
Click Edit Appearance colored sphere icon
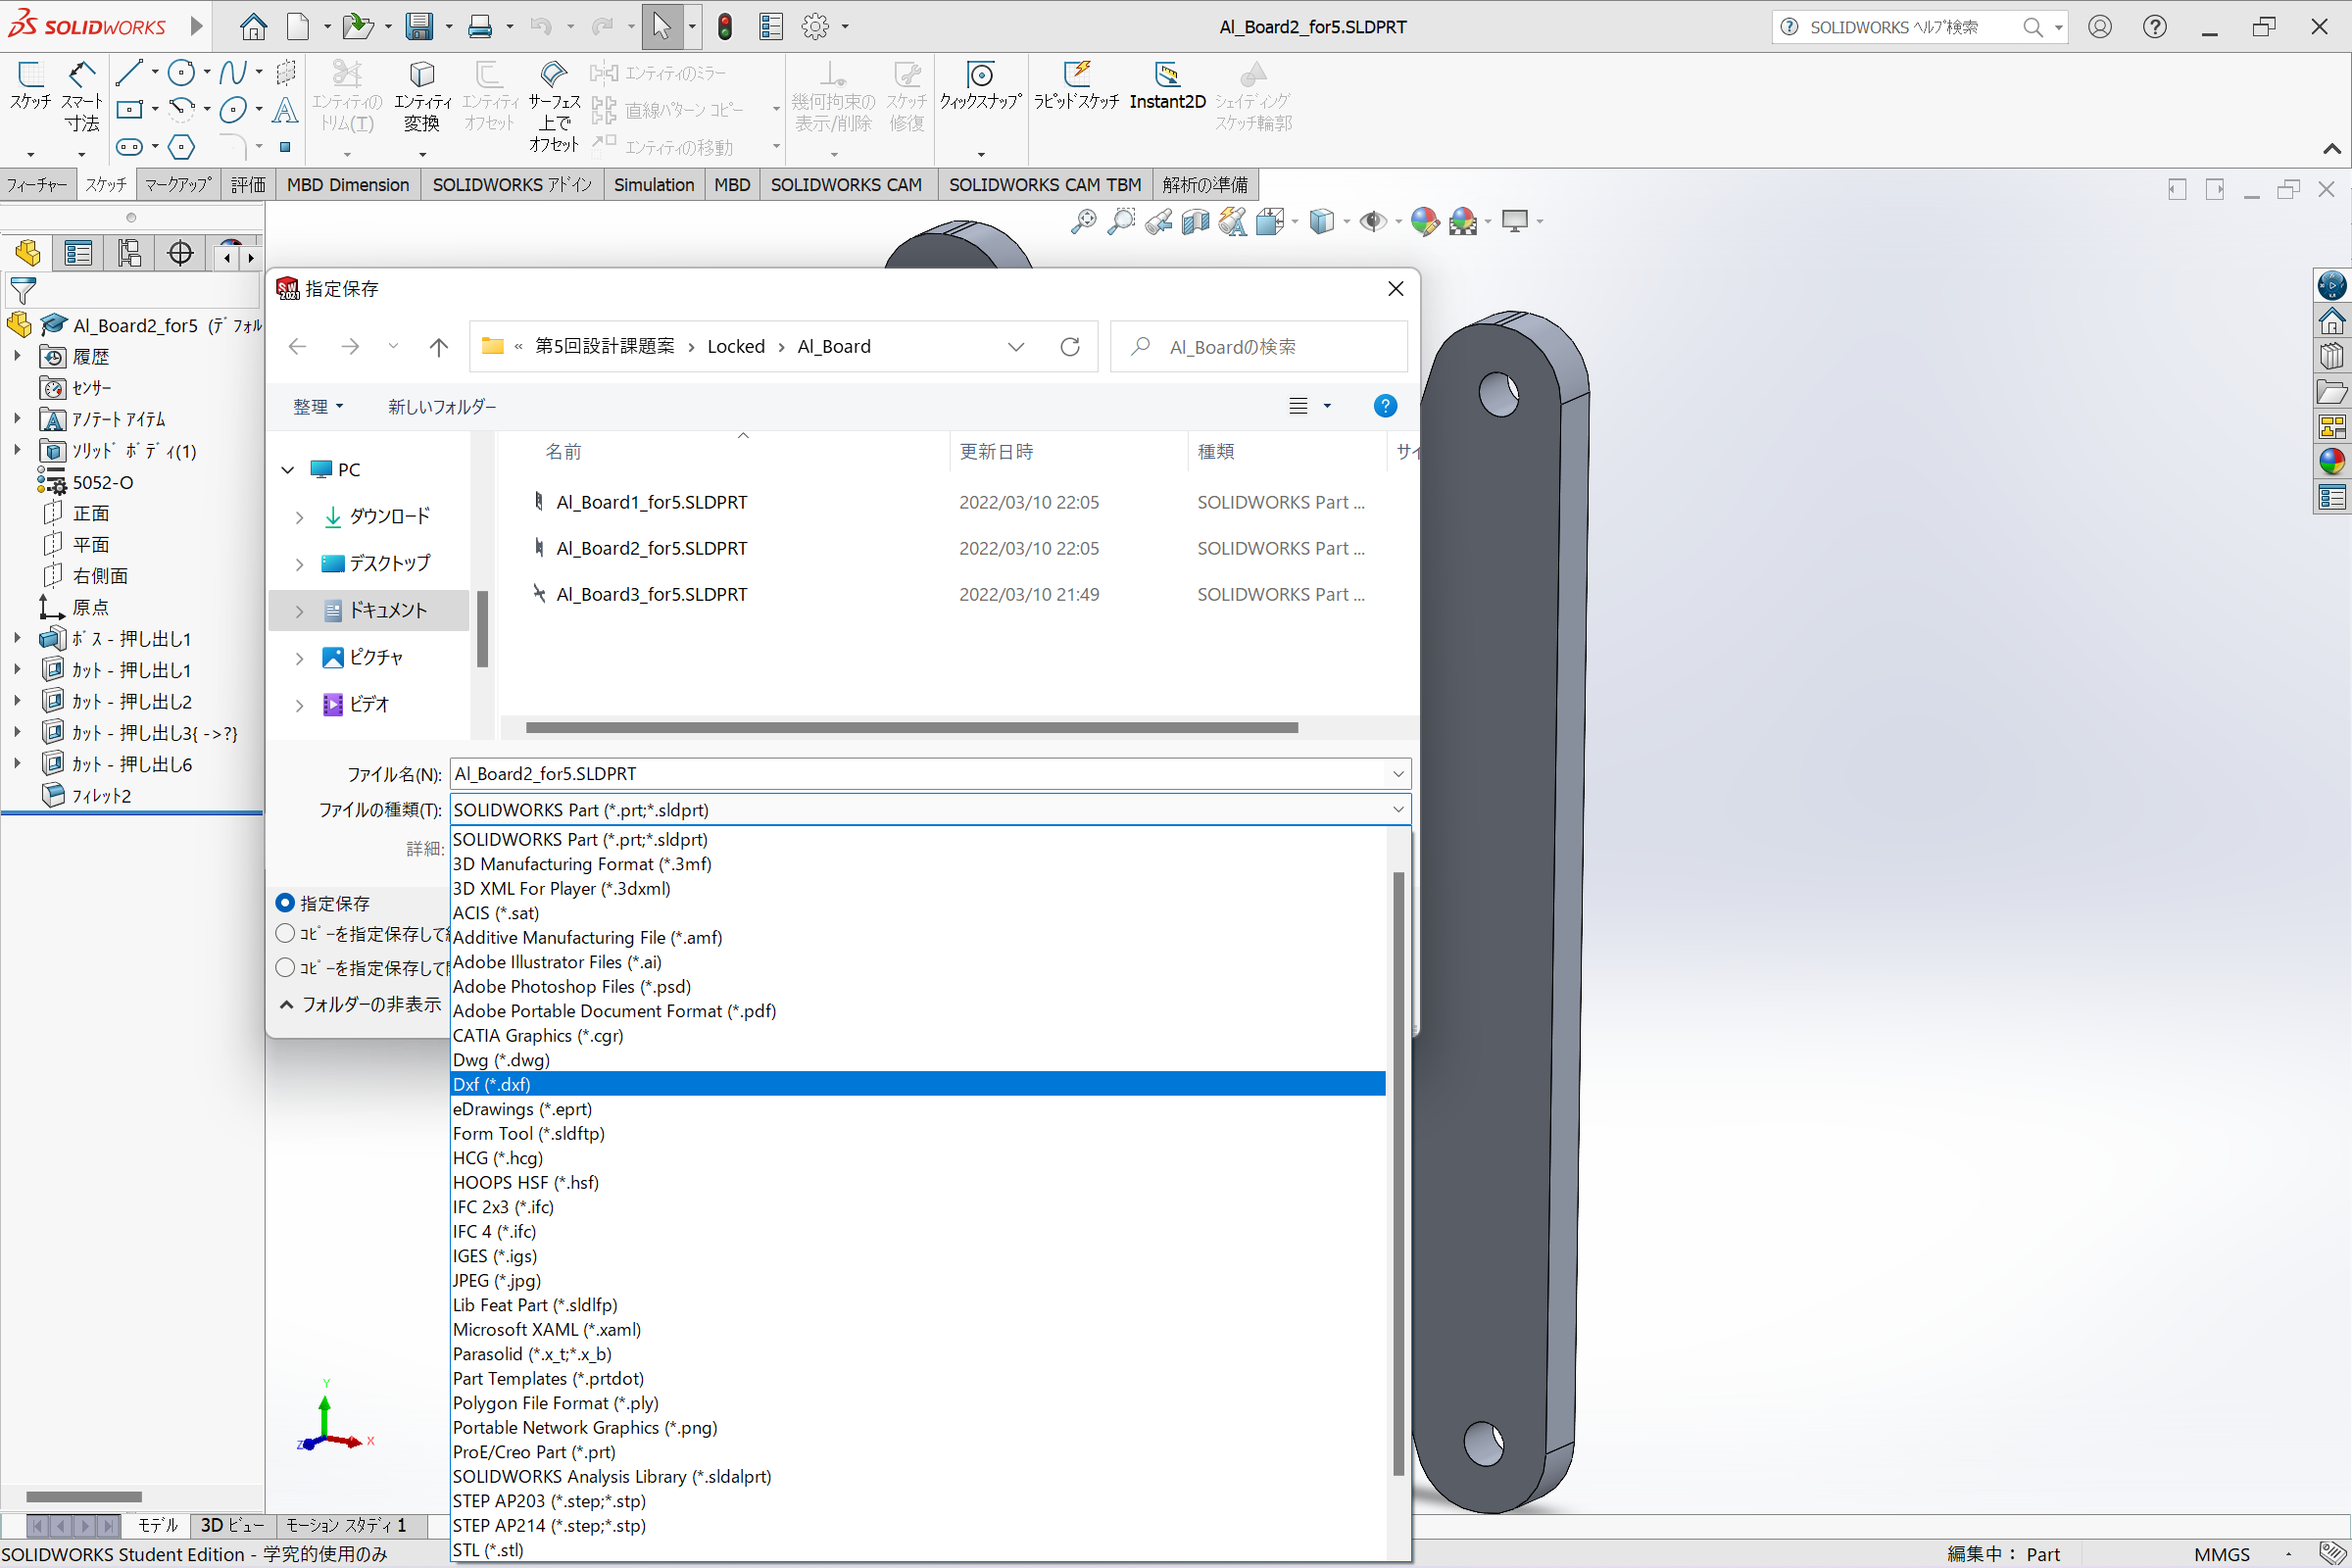(x=1424, y=221)
